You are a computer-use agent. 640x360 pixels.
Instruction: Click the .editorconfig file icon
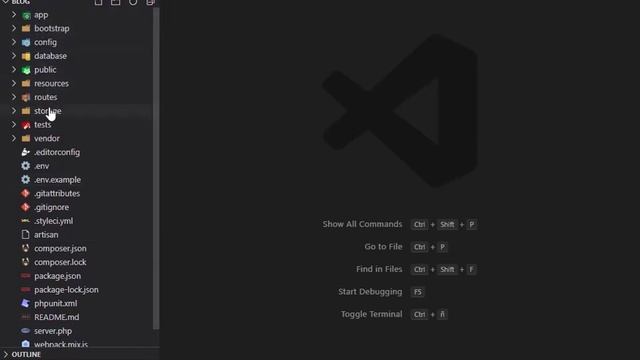click(x=25, y=152)
